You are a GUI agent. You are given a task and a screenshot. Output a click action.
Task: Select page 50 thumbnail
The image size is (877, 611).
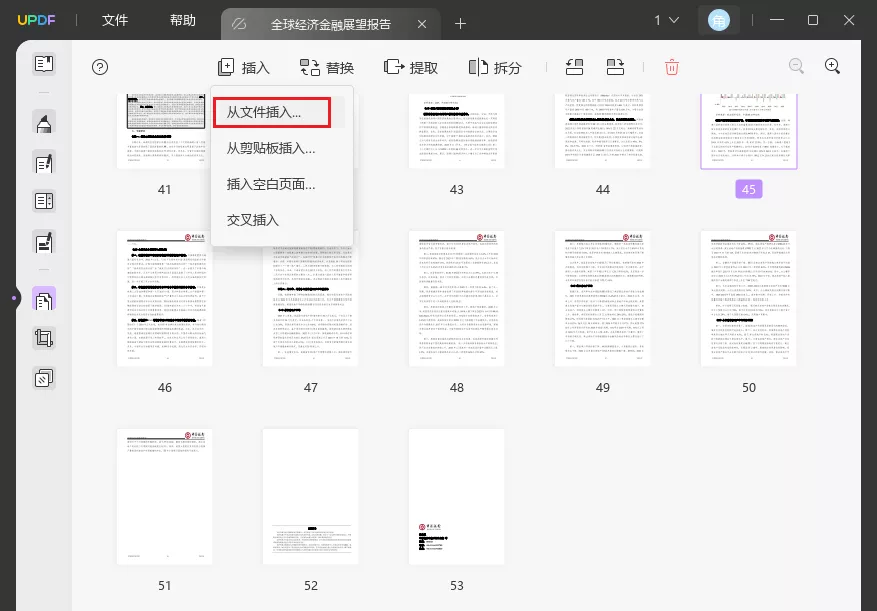tap(748, 299)
